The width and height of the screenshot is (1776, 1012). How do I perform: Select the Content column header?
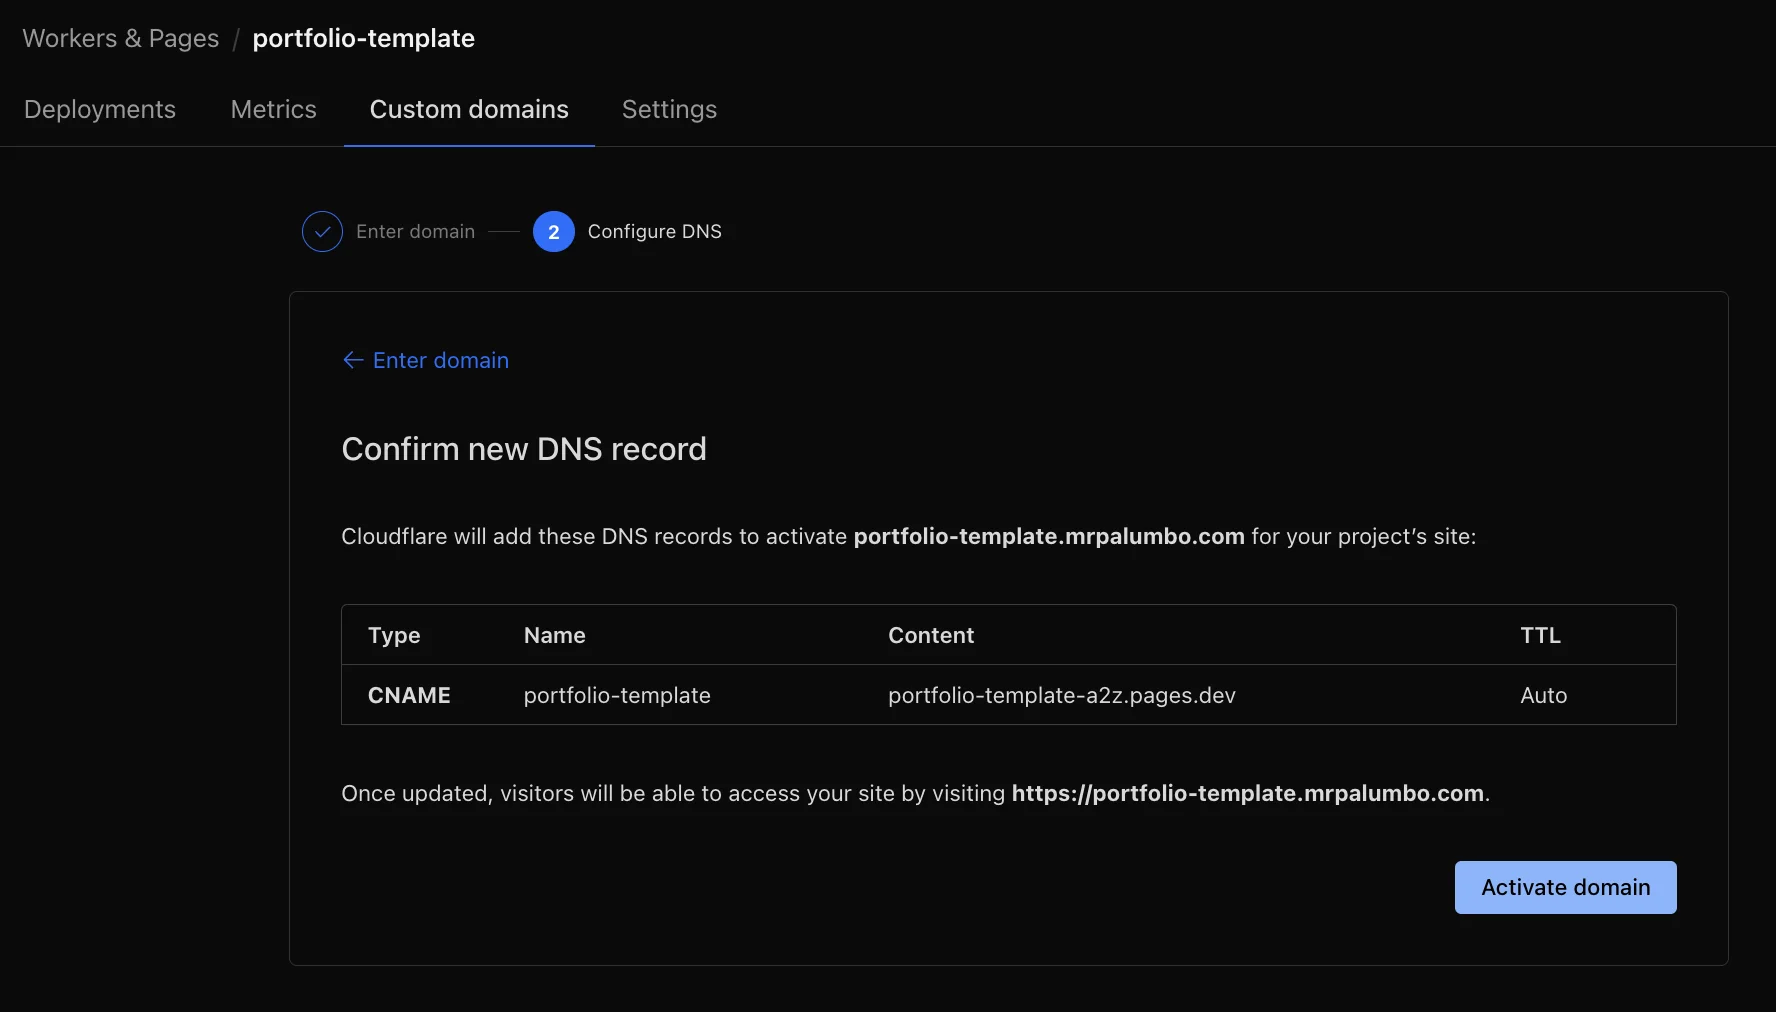(x=931, y=635)
